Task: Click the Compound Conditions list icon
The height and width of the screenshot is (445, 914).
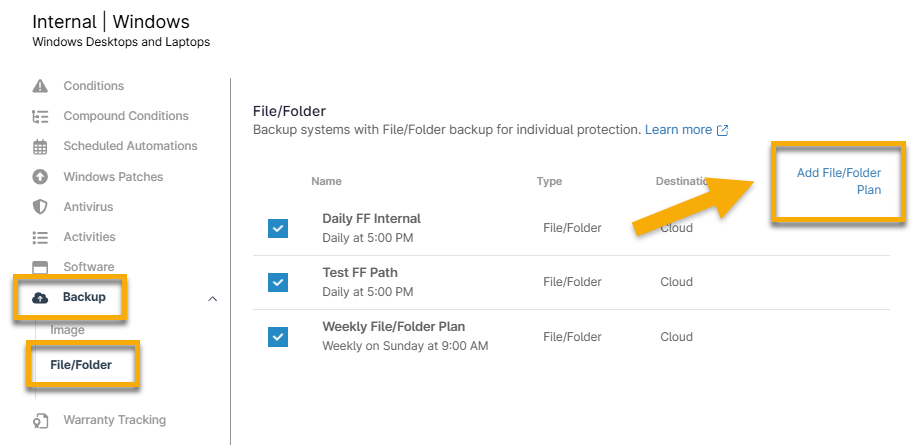Action: tap(40, 116)
